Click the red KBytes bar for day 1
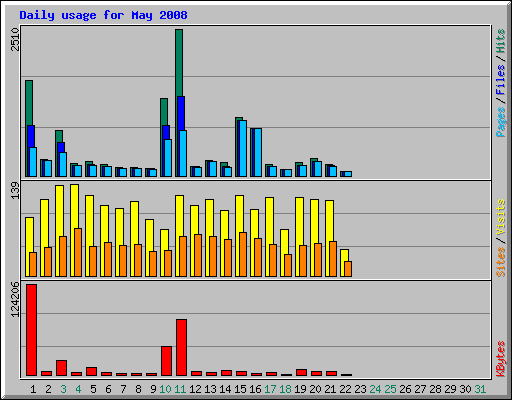512x400 pixels. pyautogui.click(x=32, y=330)
